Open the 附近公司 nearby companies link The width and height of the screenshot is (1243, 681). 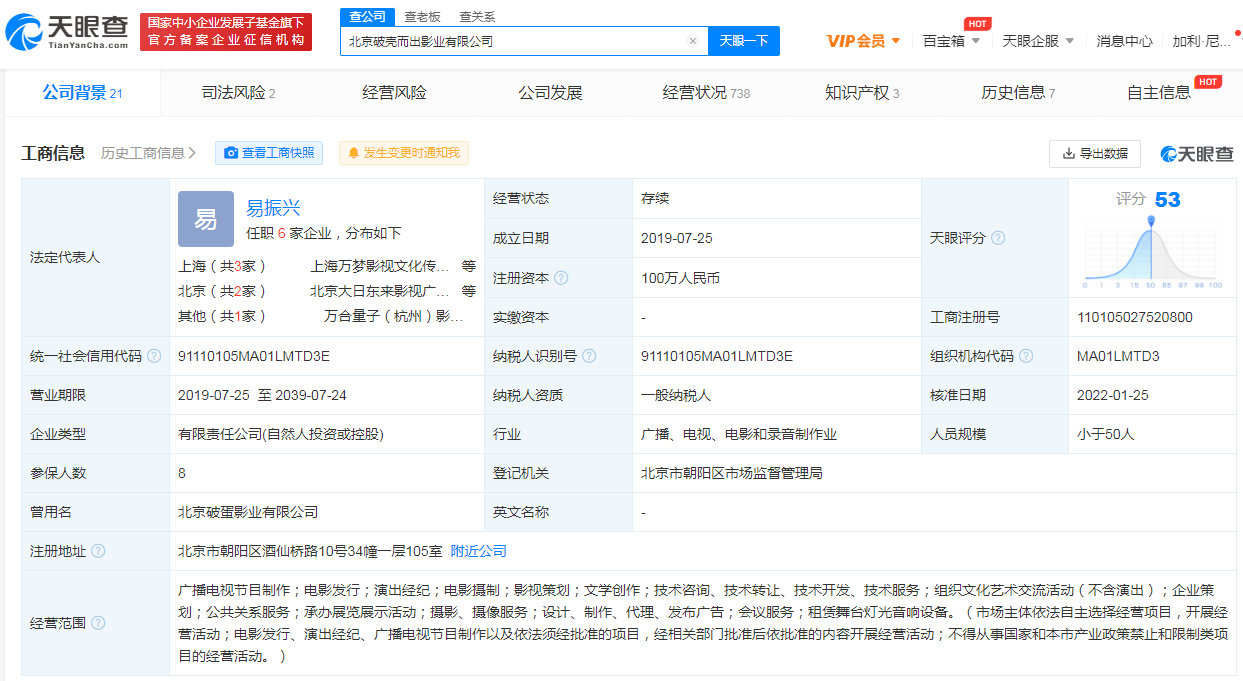pyautogui.click(x=478, y=551)
